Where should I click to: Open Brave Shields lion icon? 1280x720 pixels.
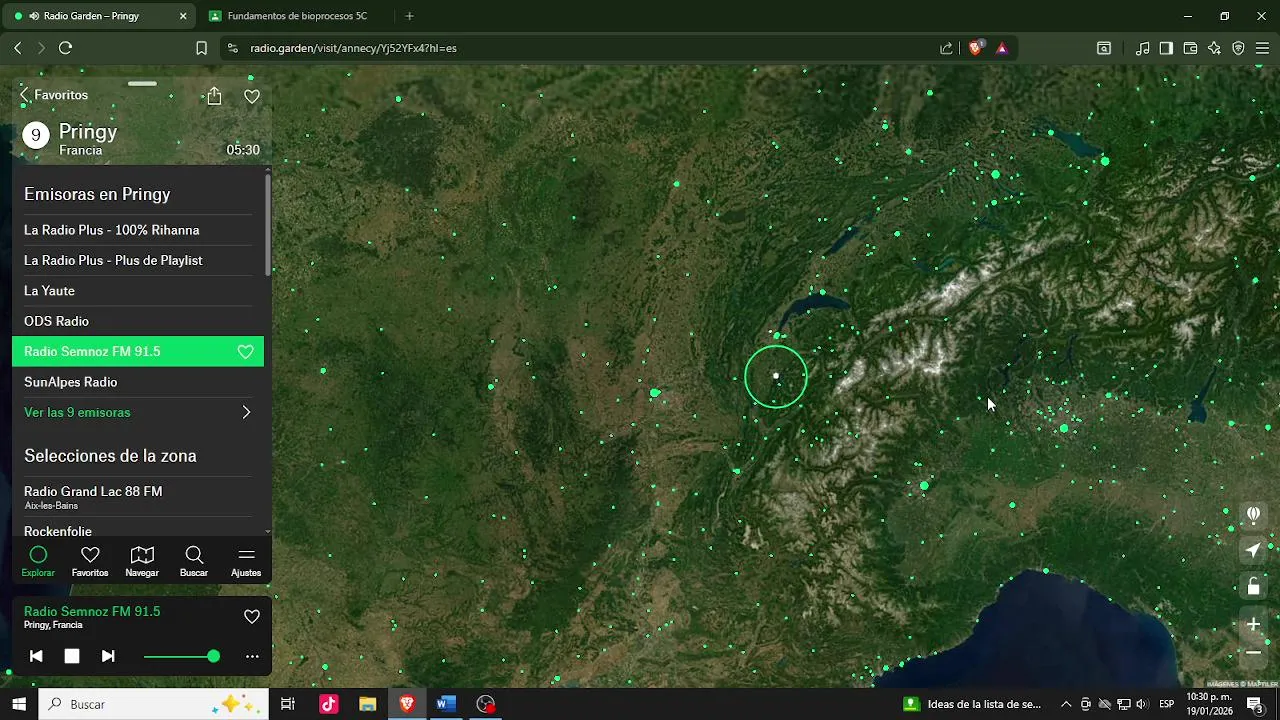[976, 48]
